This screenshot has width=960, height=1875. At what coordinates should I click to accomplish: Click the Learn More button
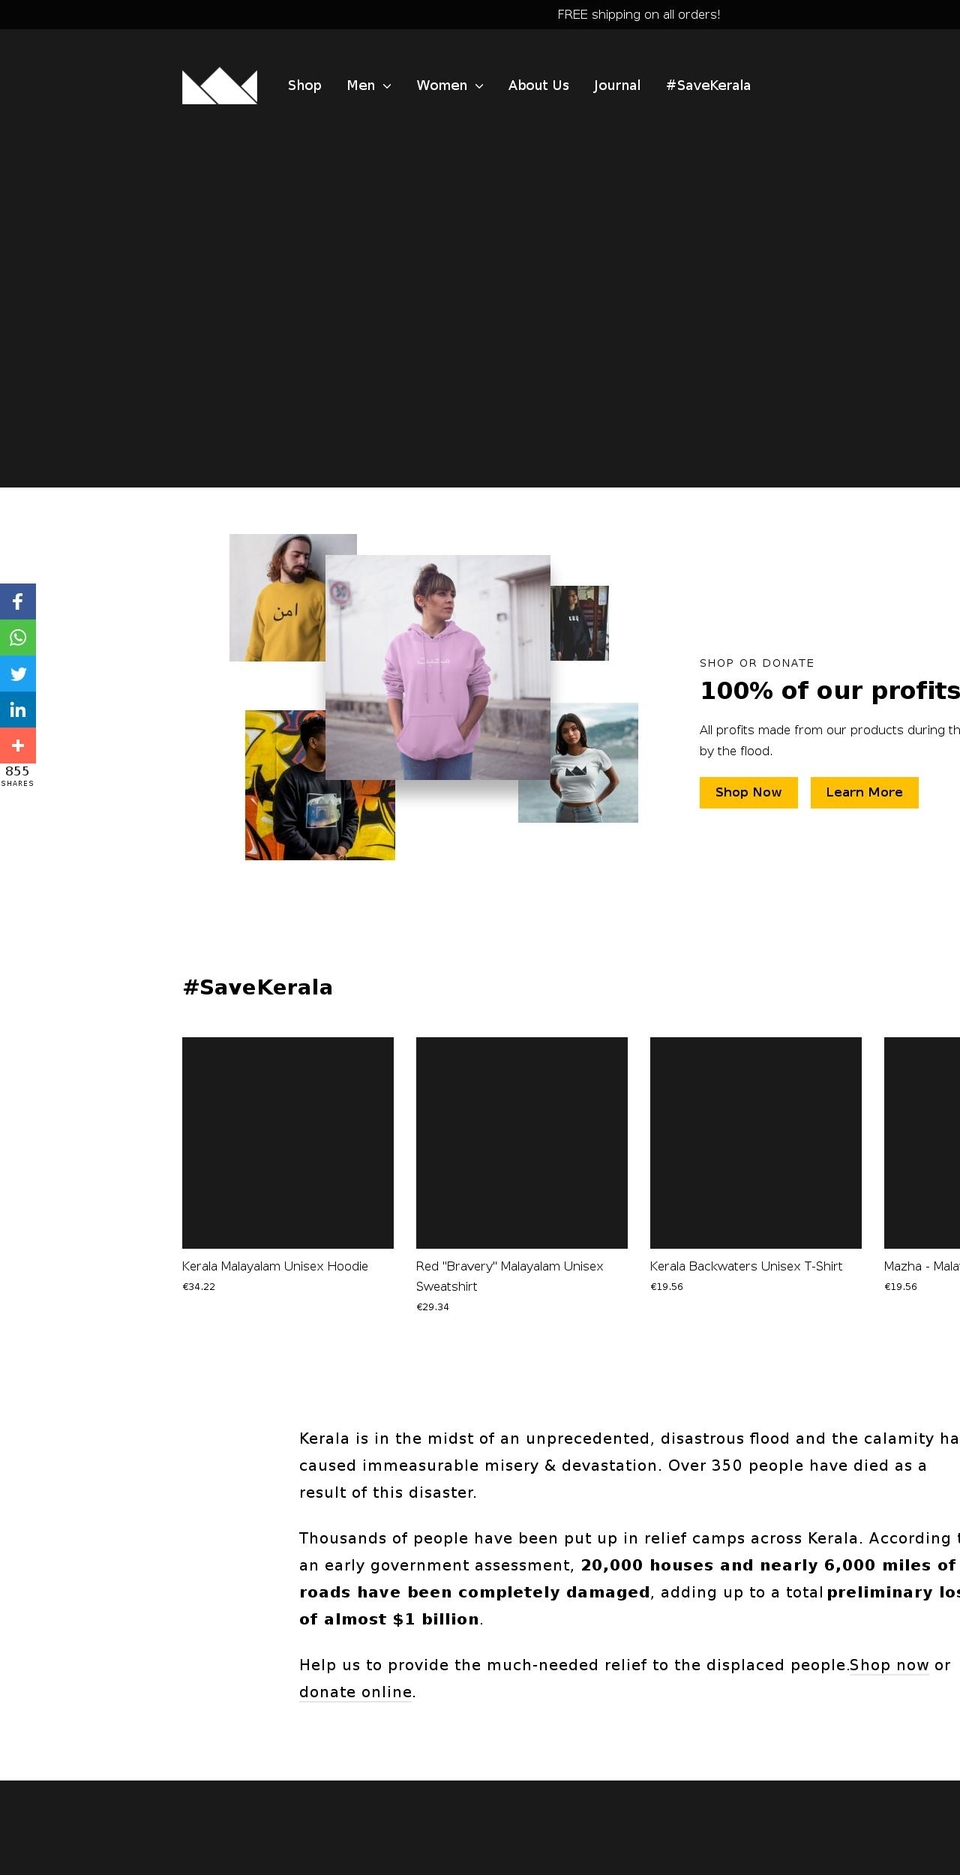click(864, 792)
